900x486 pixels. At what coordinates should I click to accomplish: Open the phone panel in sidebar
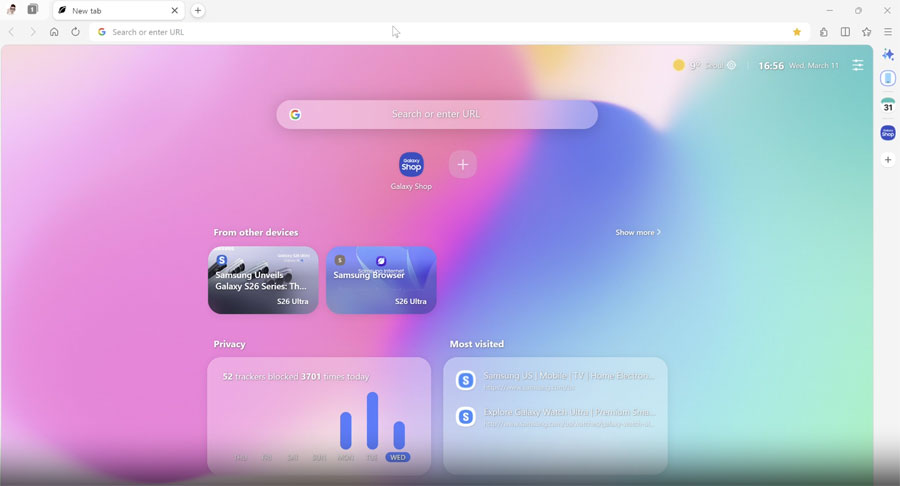pos(888,78)
